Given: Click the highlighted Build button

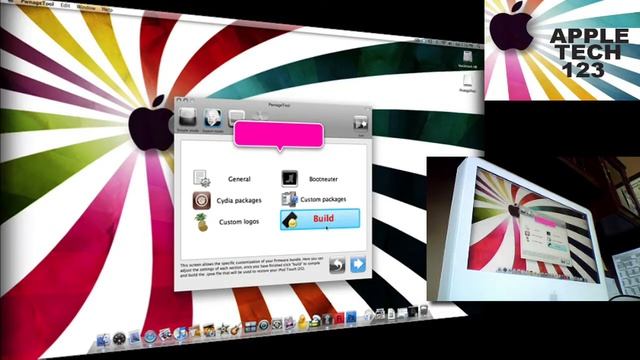Looking at the screenshot, I should click(320, 219).
